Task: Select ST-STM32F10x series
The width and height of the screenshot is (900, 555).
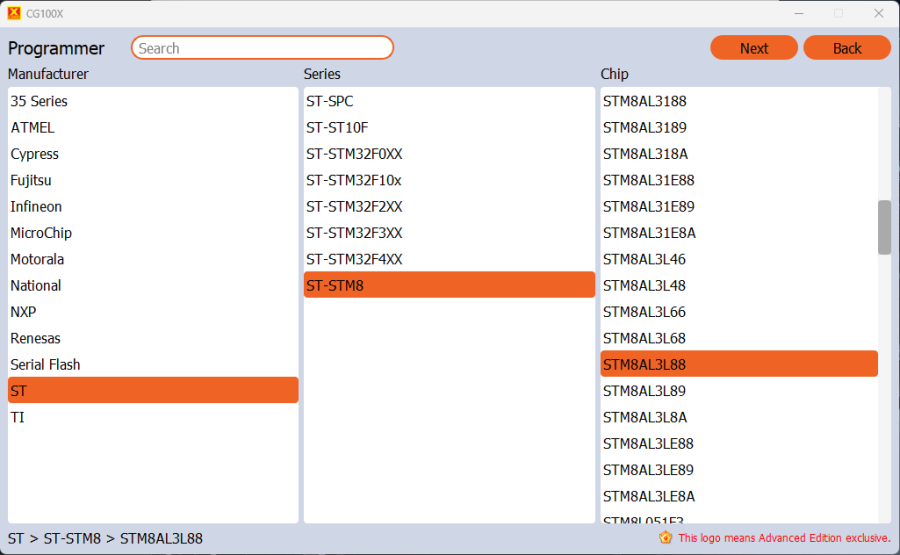Action: coord(354,180)
